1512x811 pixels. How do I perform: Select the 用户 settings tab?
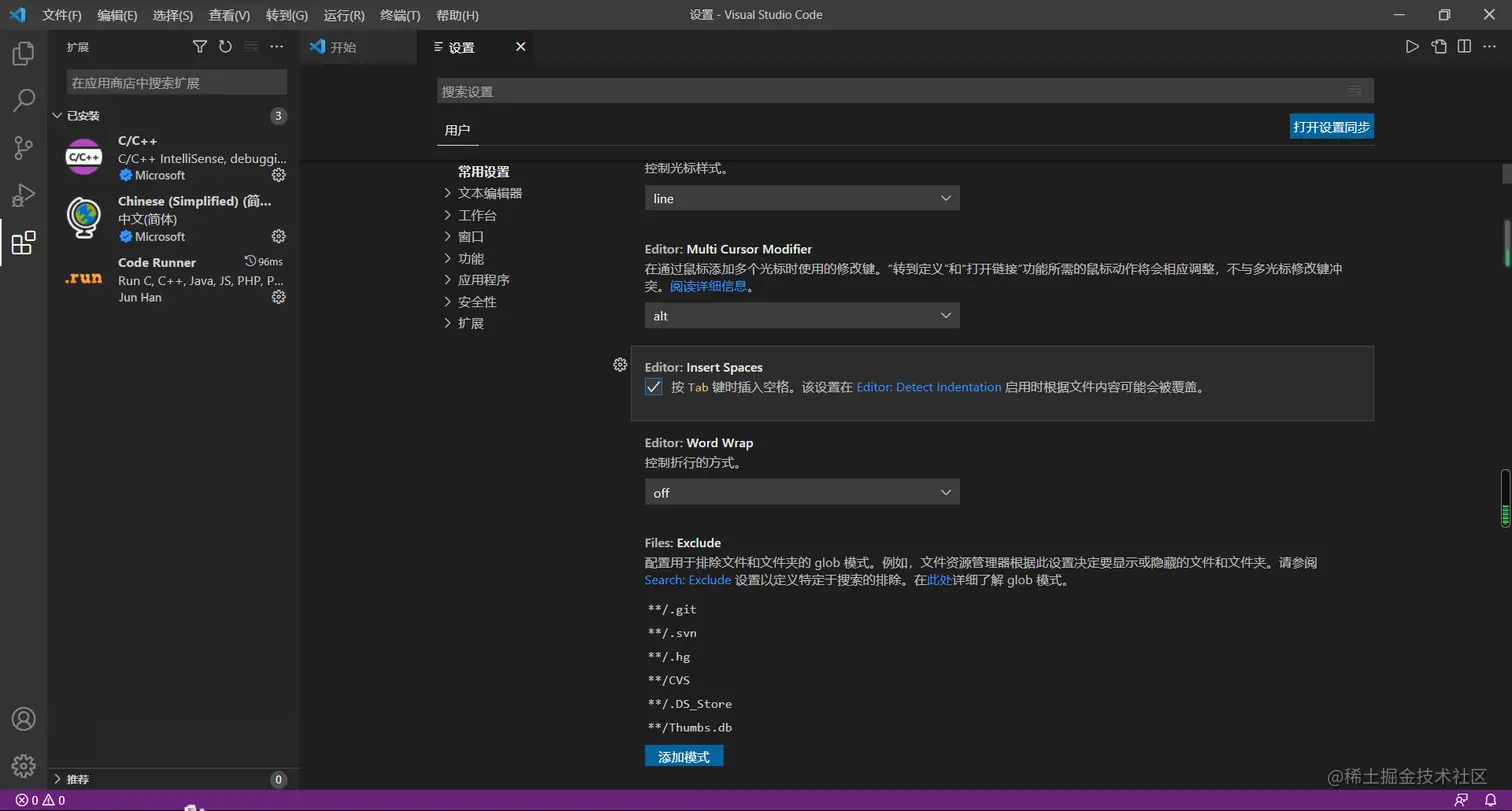(457, 130)
